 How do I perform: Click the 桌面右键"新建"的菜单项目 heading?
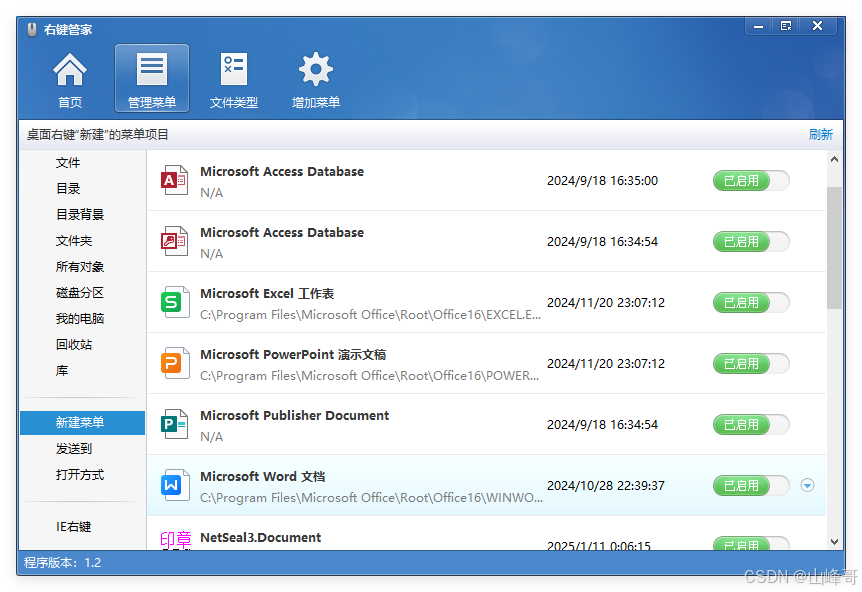coord(97,135)
